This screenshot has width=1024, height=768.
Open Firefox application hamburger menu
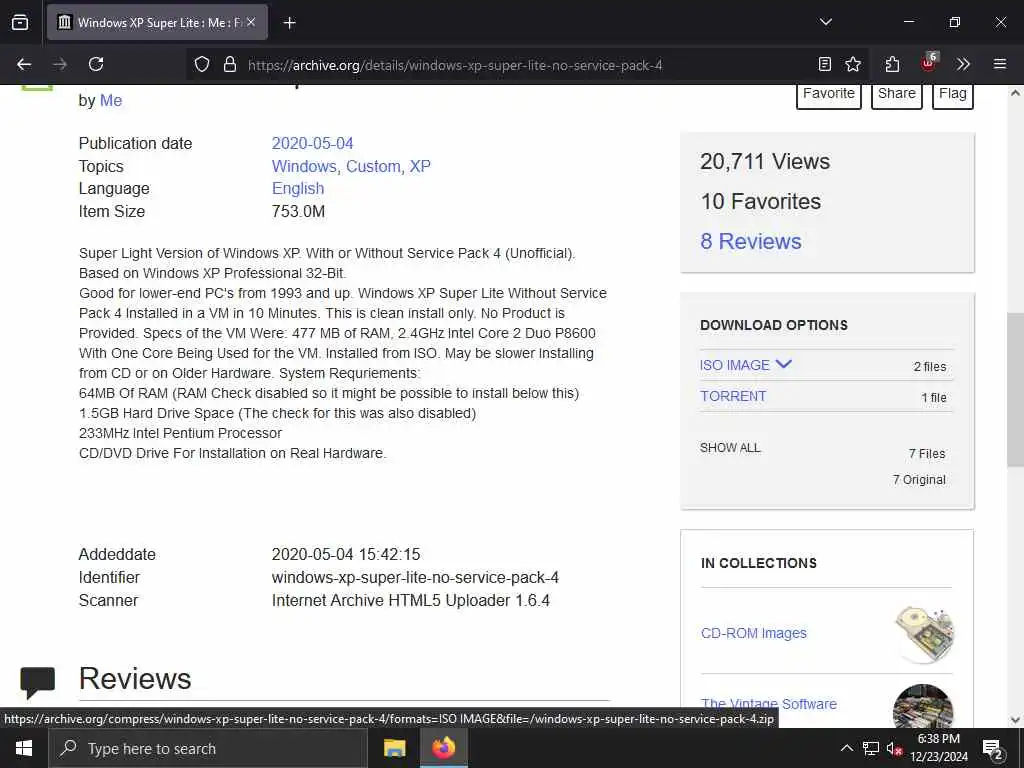pos(1000,64)
